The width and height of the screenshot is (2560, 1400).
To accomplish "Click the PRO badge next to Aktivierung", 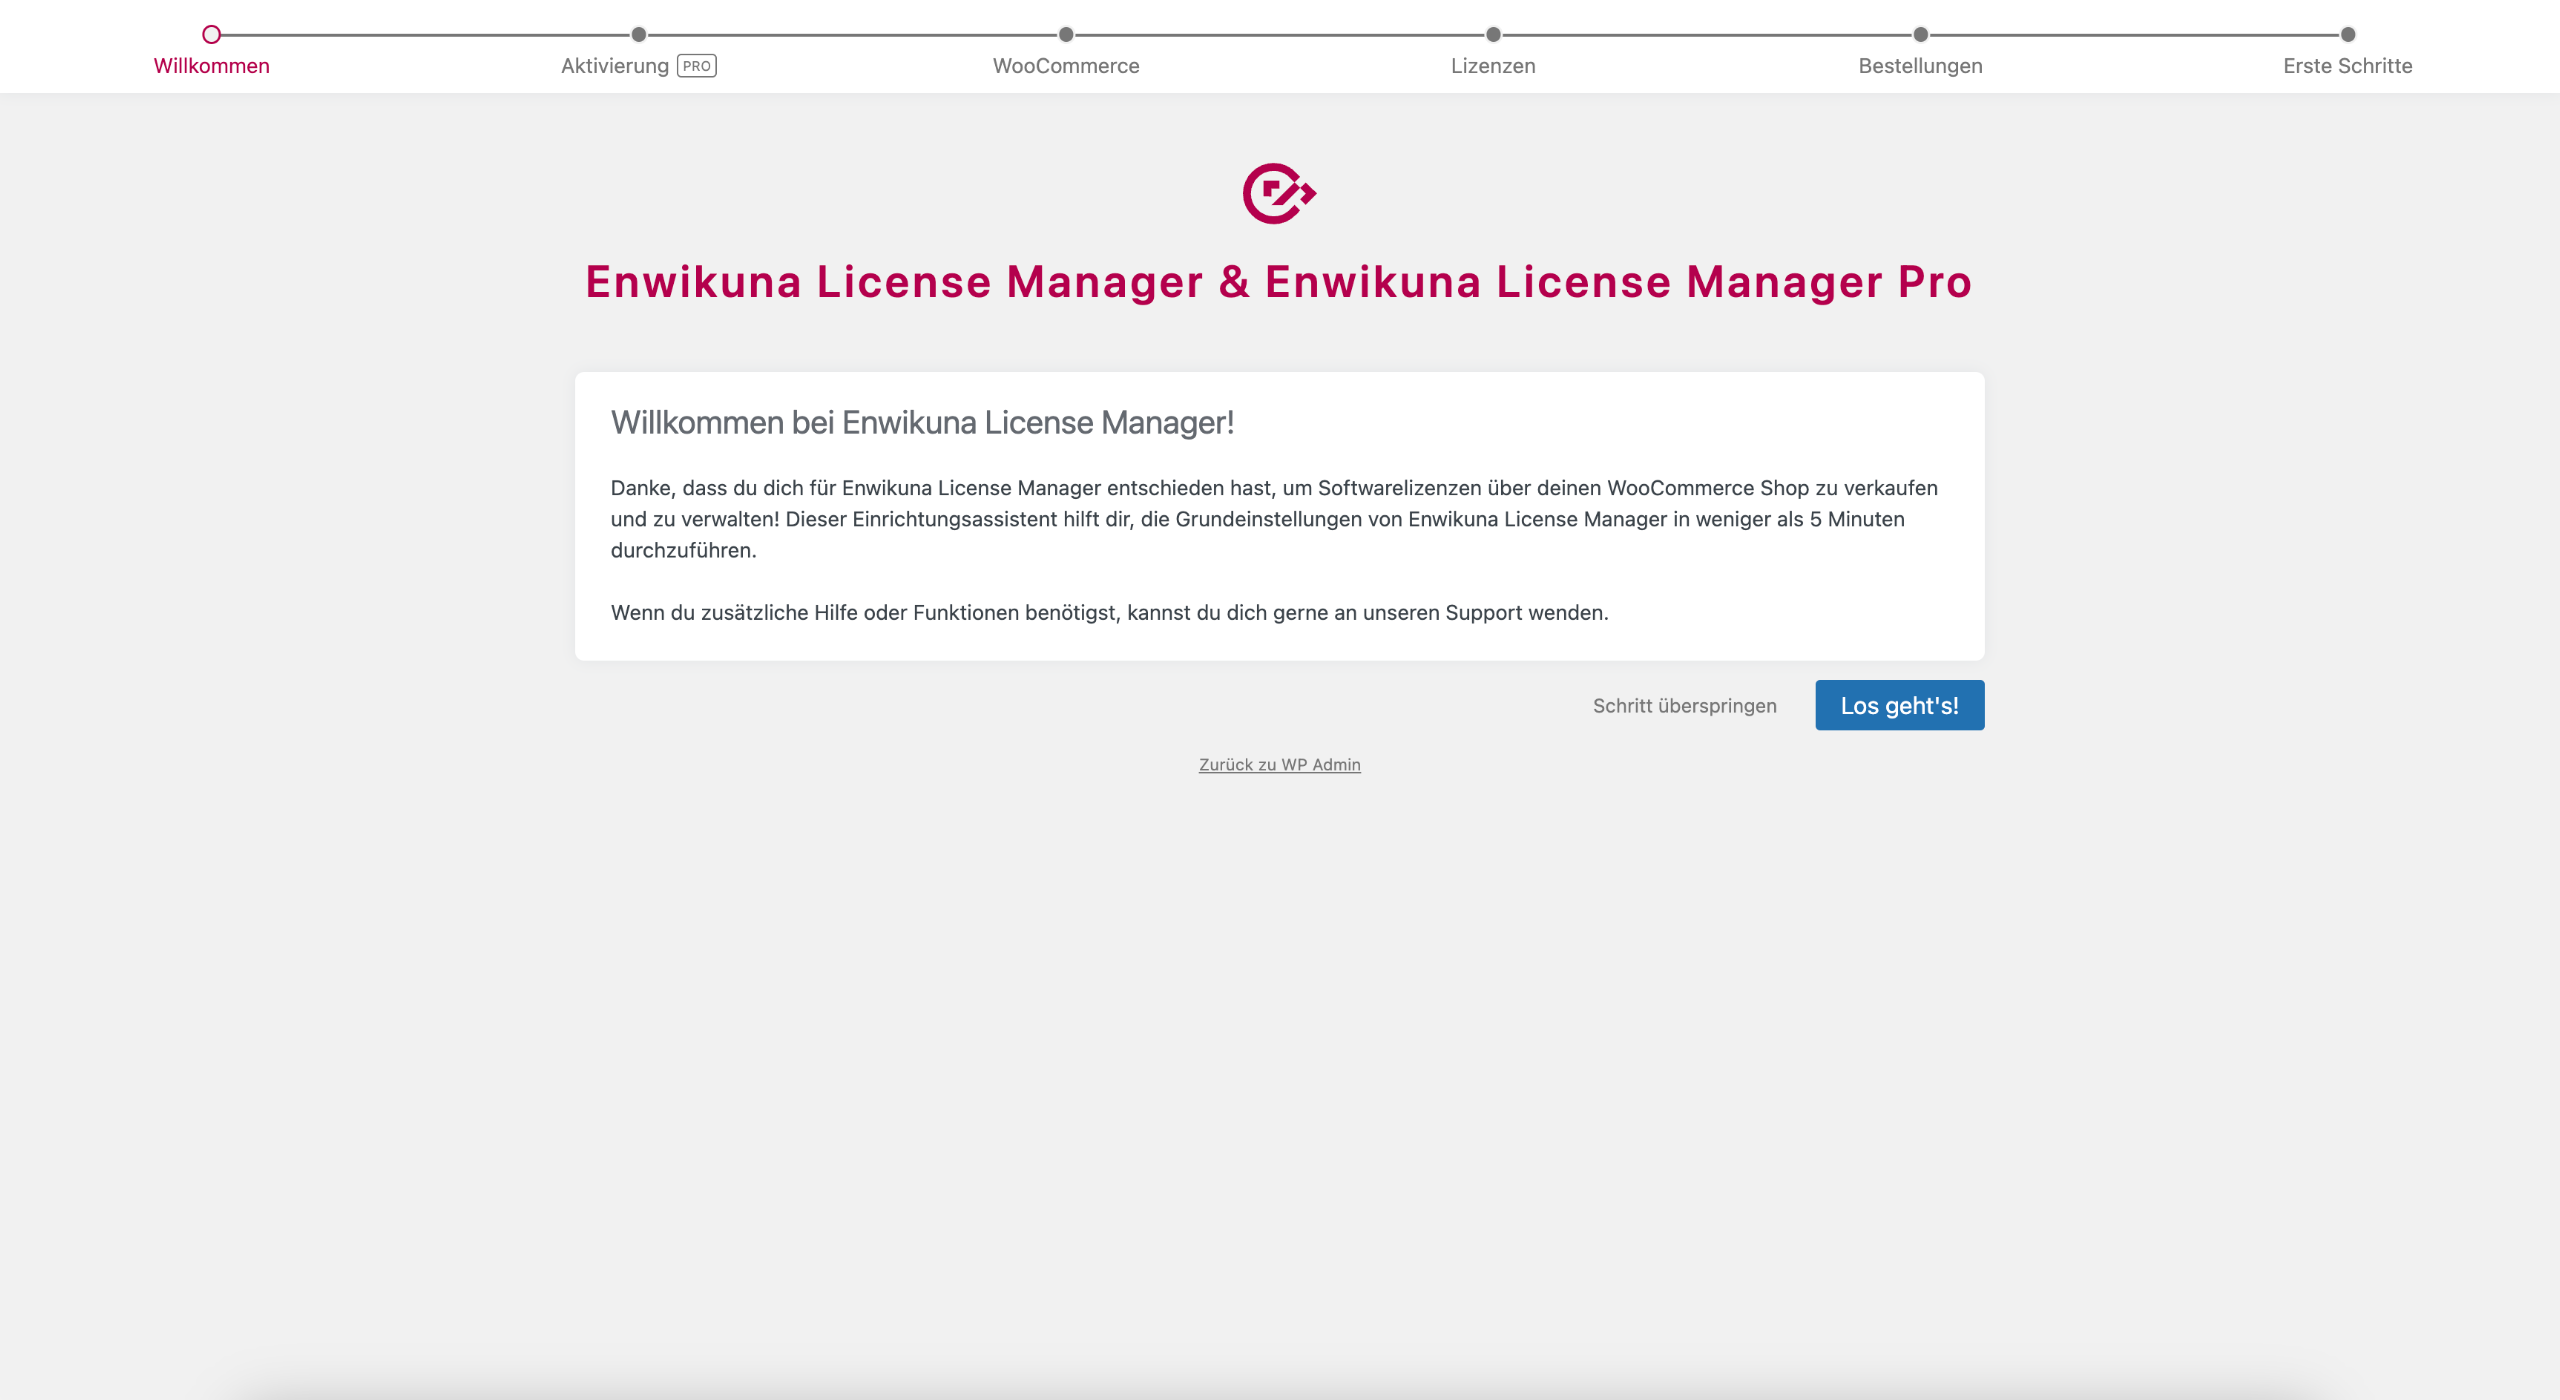I will 697,66.
